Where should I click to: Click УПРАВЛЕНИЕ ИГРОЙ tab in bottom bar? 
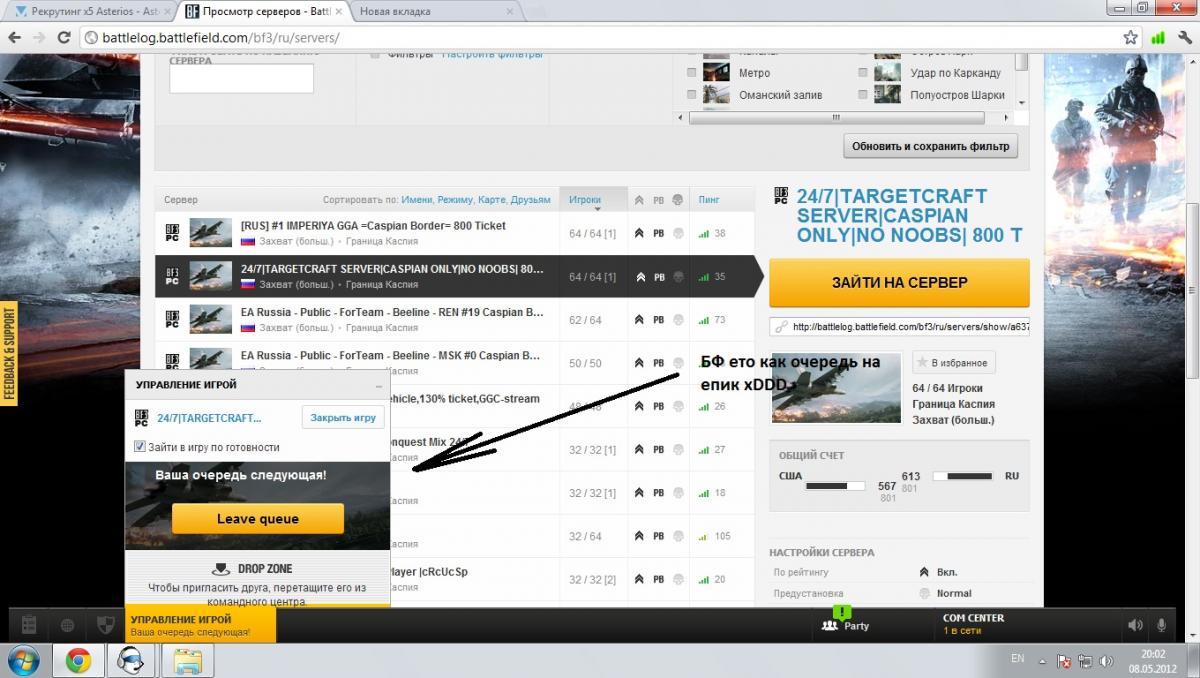(x=201, y=625)
